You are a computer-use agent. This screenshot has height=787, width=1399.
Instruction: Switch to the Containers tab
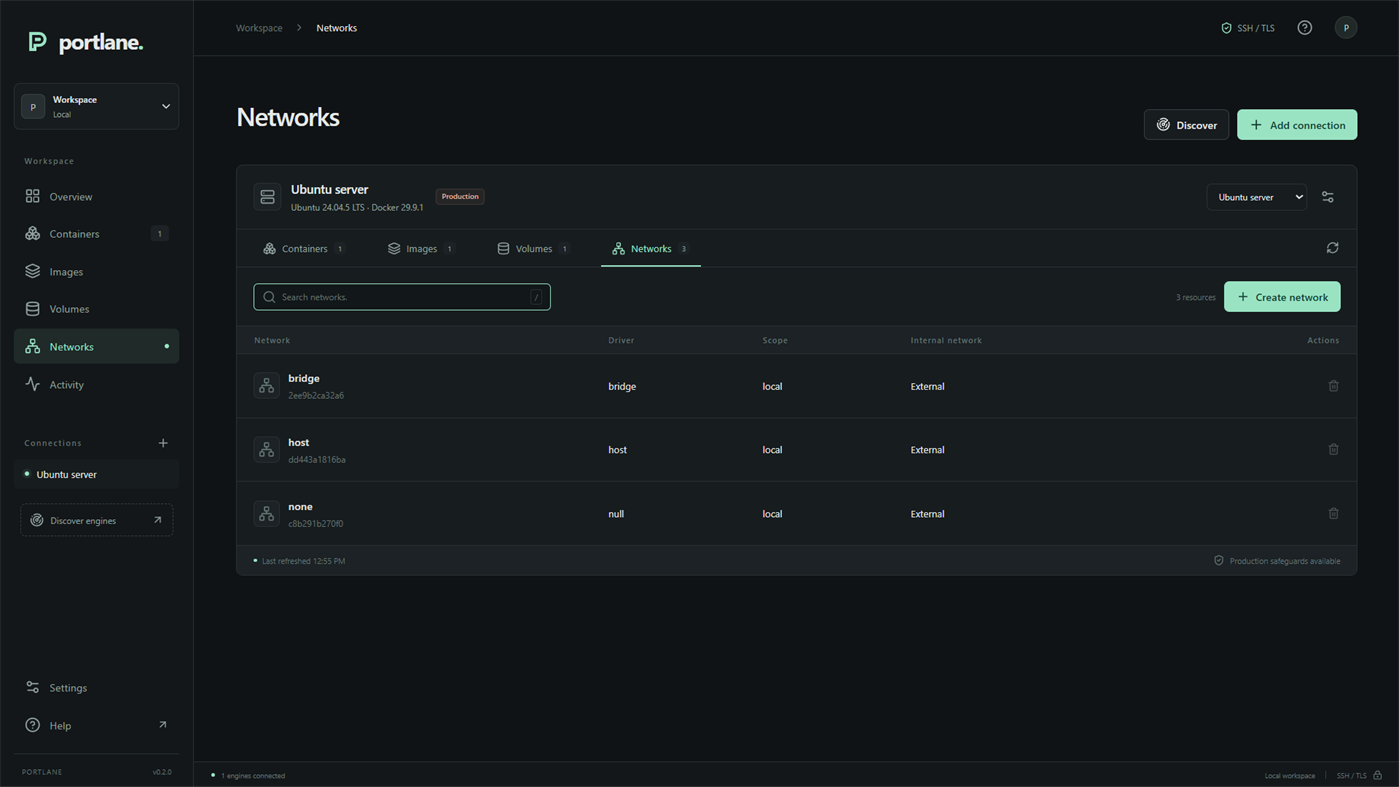coord(304,249)
